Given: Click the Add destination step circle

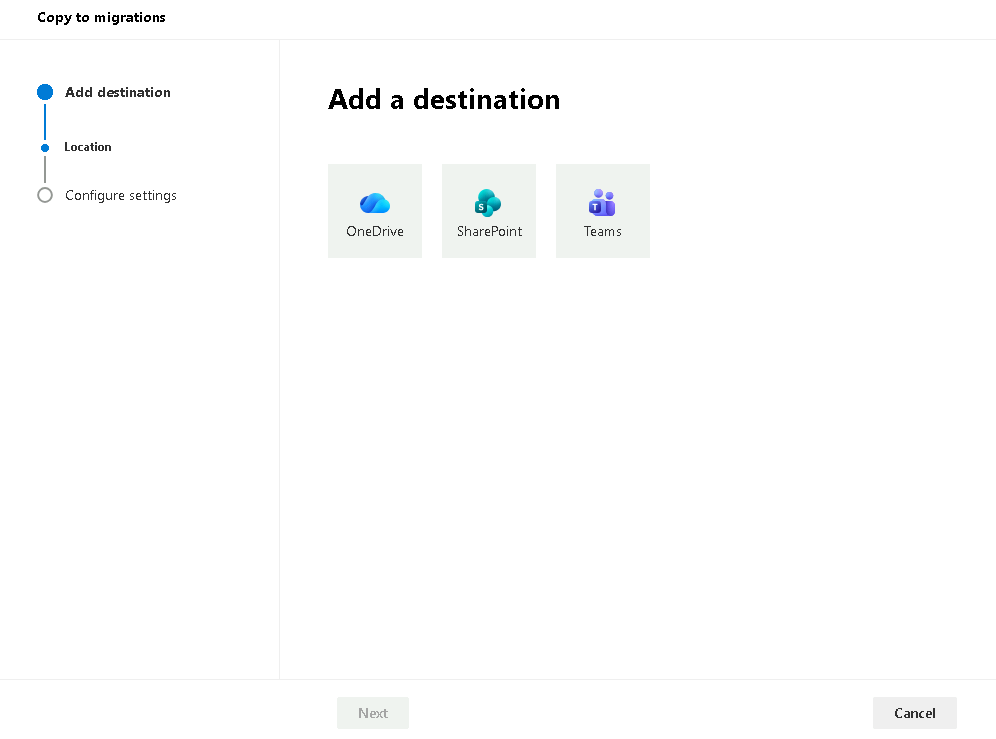Looking at the screenshot, I should click(45, 92).
